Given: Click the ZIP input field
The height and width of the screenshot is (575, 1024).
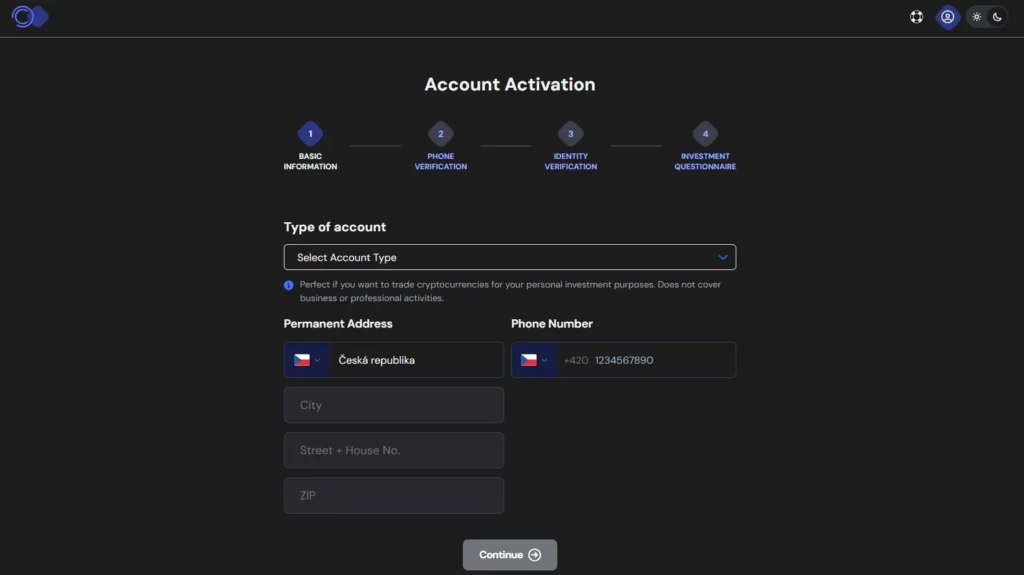Looking at the screenshot, I should (394, 495).
